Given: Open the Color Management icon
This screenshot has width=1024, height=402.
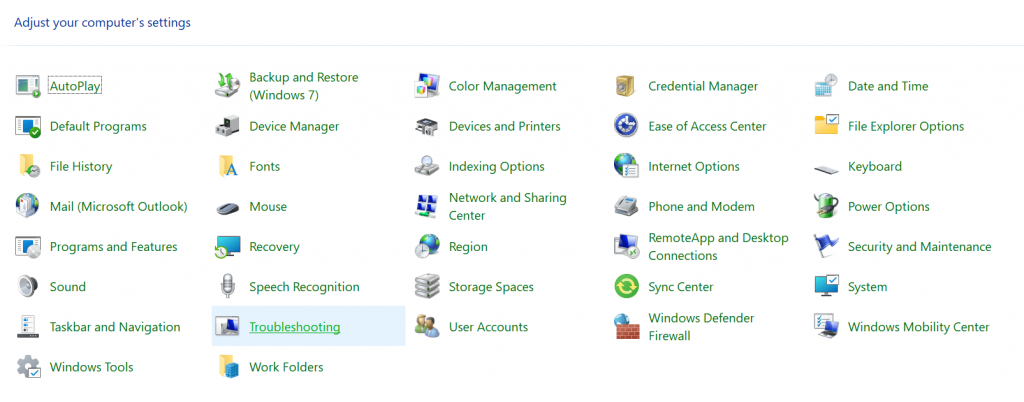Looking at the screenshot, I should click(x=427, y=86).
